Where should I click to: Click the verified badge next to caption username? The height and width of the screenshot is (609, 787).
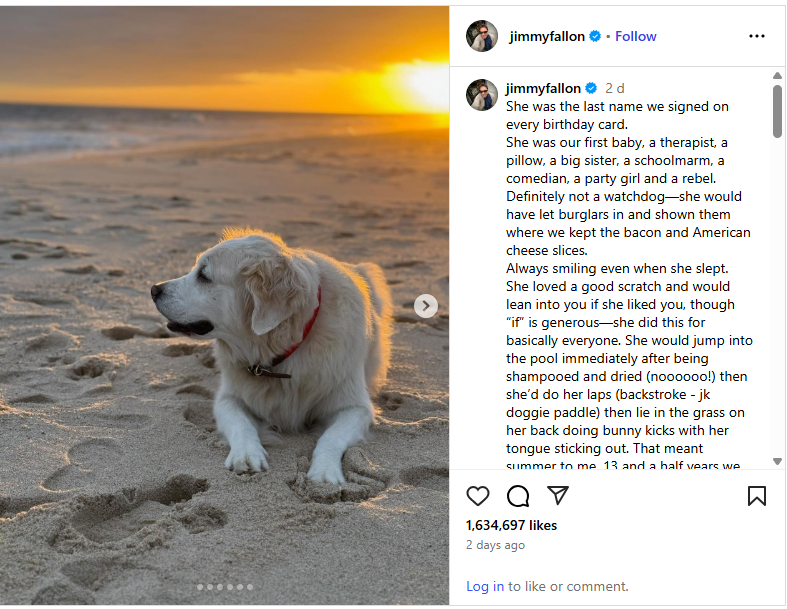[591, 88]
